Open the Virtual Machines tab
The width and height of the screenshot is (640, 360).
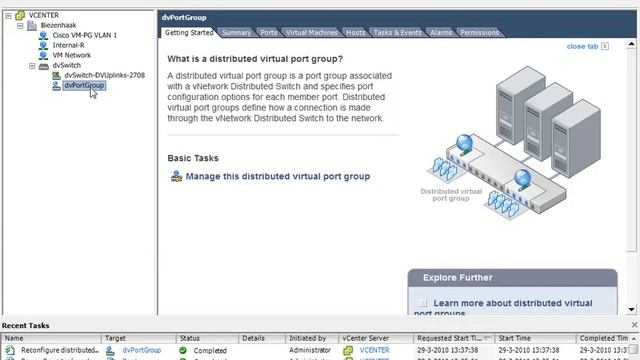[311, 33]
